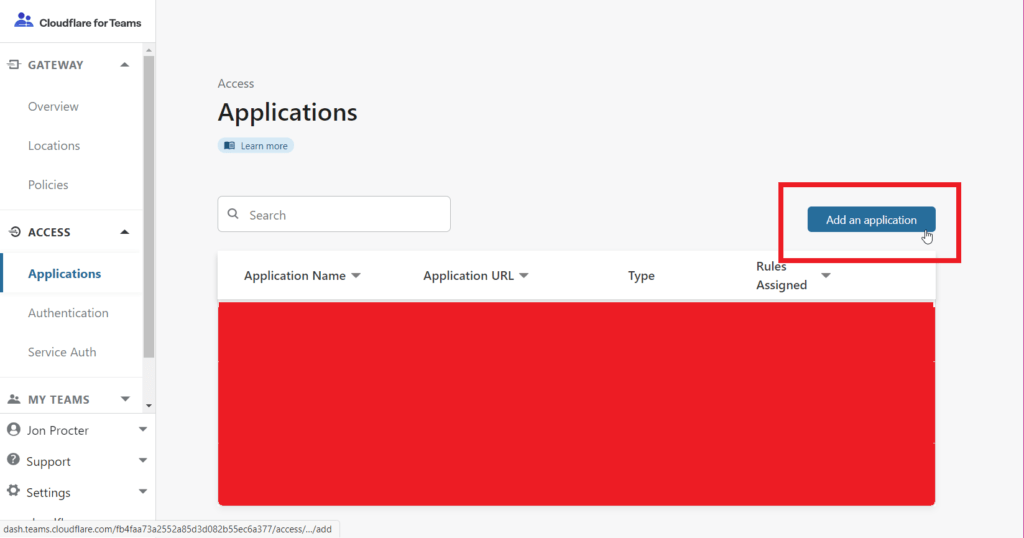
Task: Click the sidebar scroll down arrow
Action: [149, 405]
